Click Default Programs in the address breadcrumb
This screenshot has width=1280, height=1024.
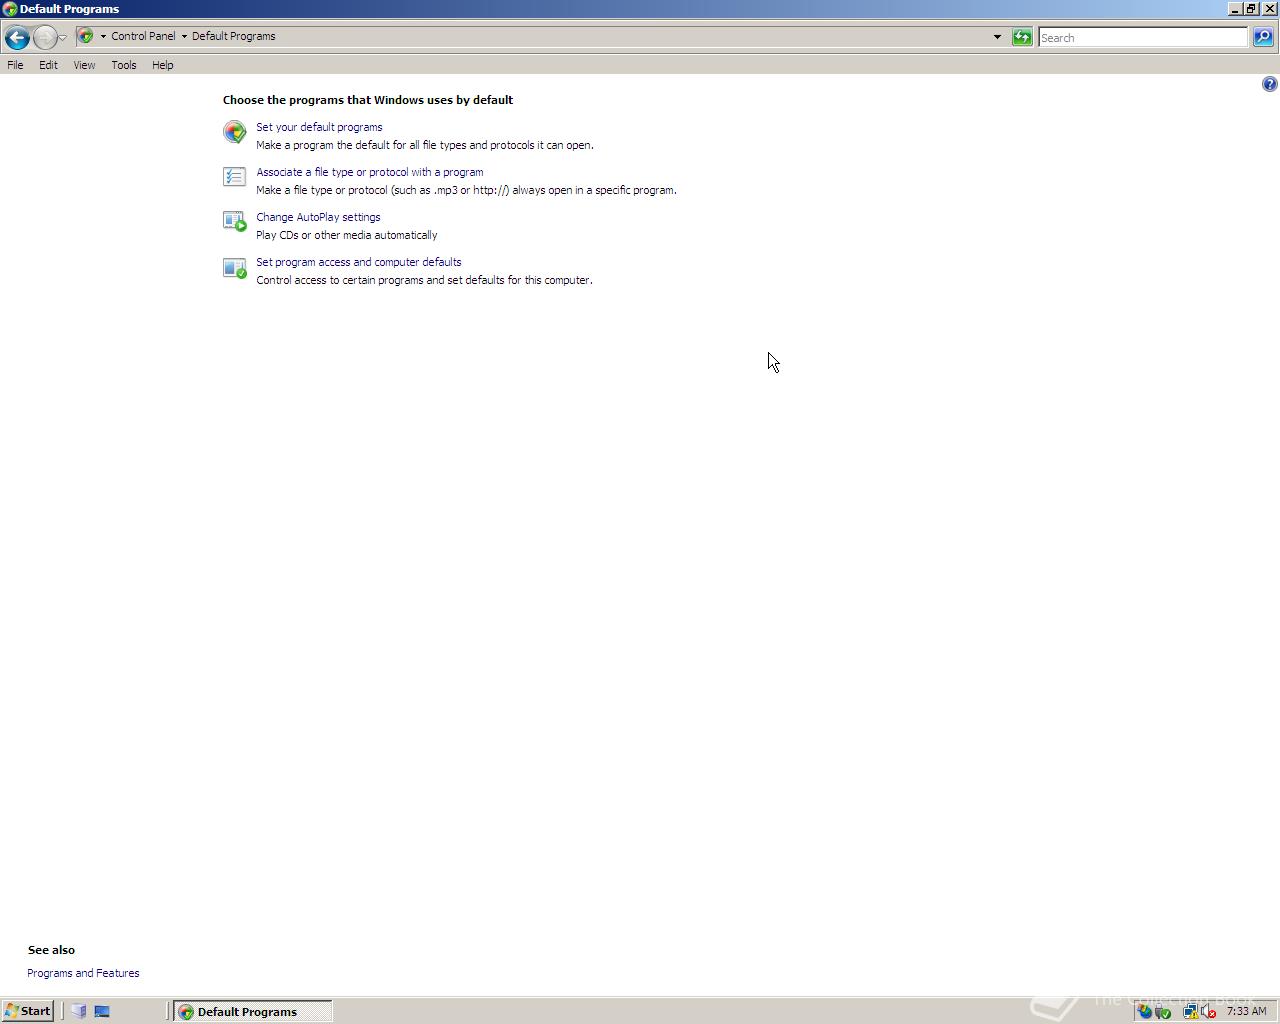pos(234,36)
